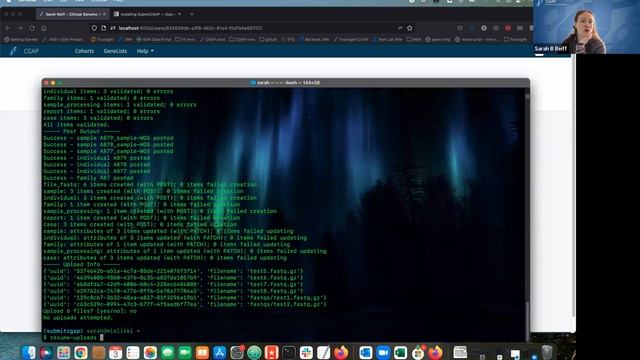Image resolution: width=640 pixels, height=360 pixels.
Task: Click the fastqs/test2.fastq.gz upload info line
Action: click(185, 304)
